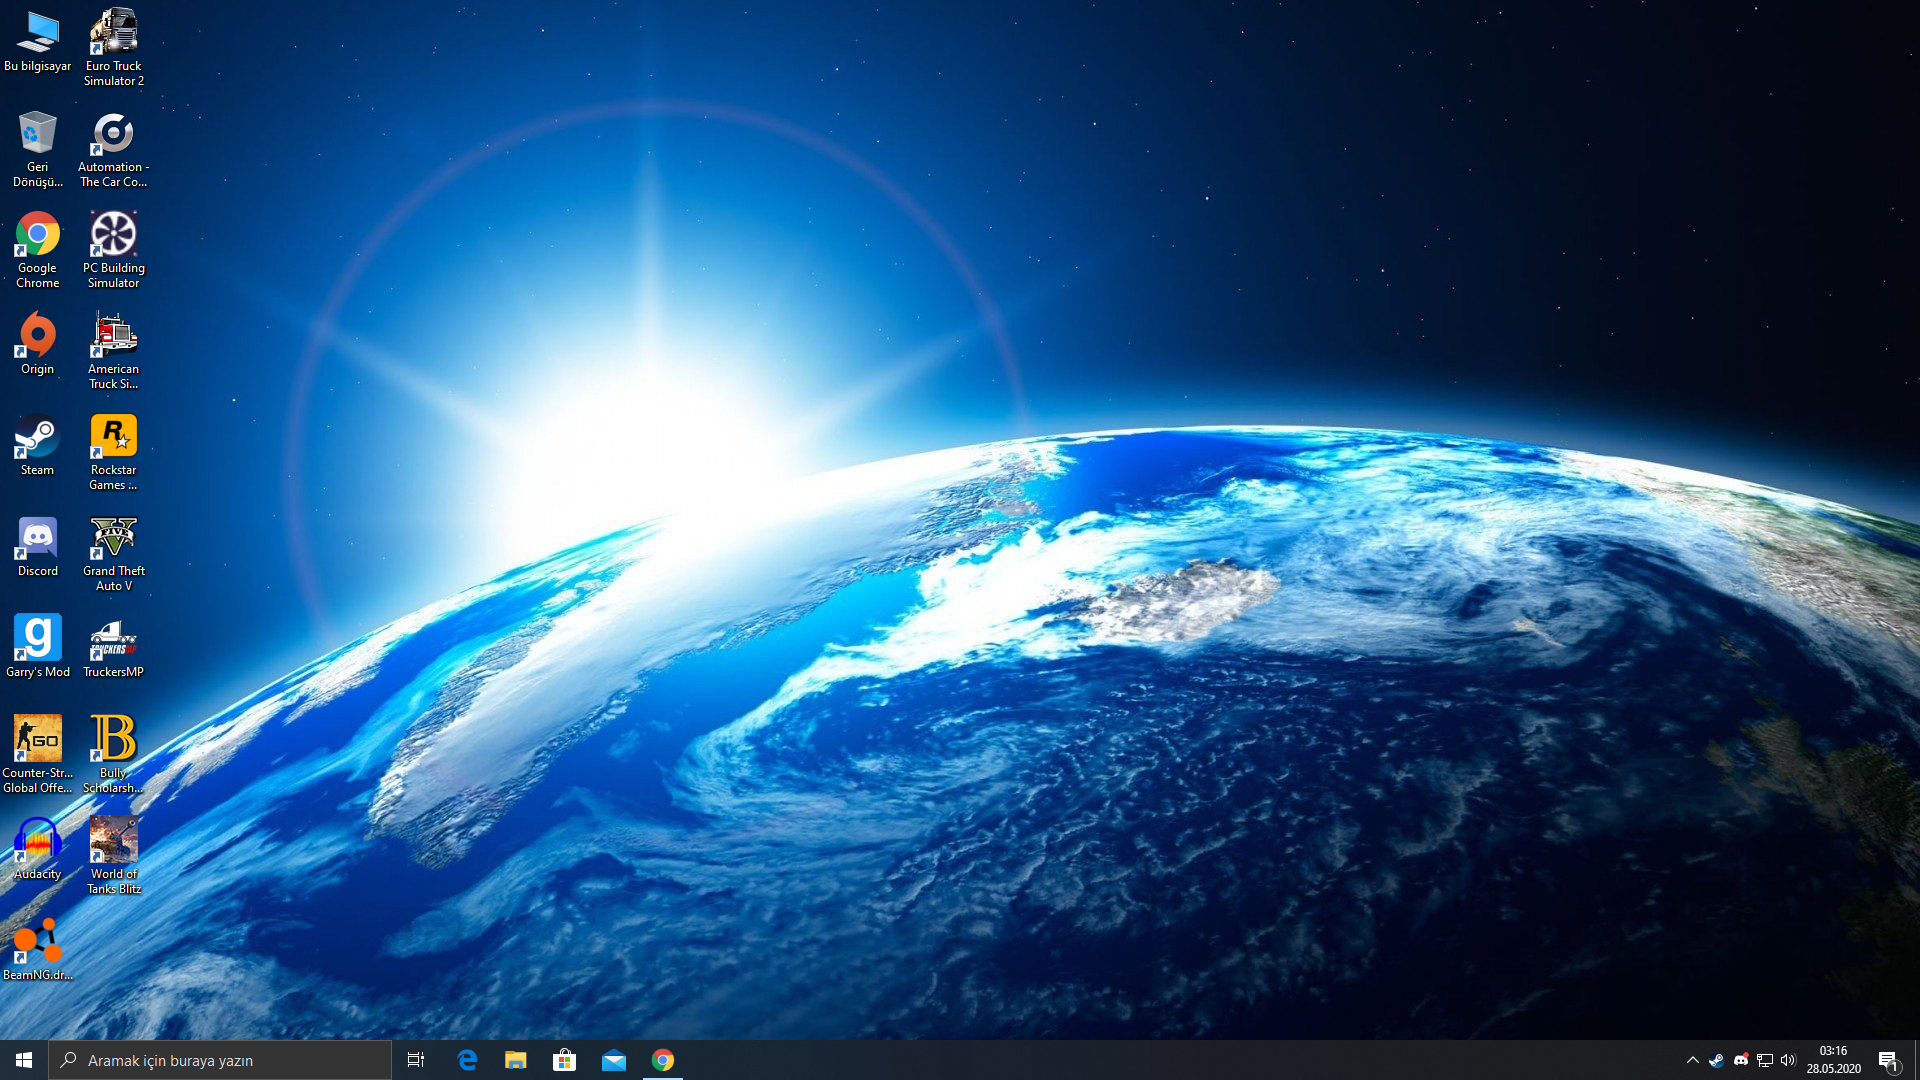The image size is (1920, 1080).
Task: Open the Windows Start menu
Action: 24,1060
